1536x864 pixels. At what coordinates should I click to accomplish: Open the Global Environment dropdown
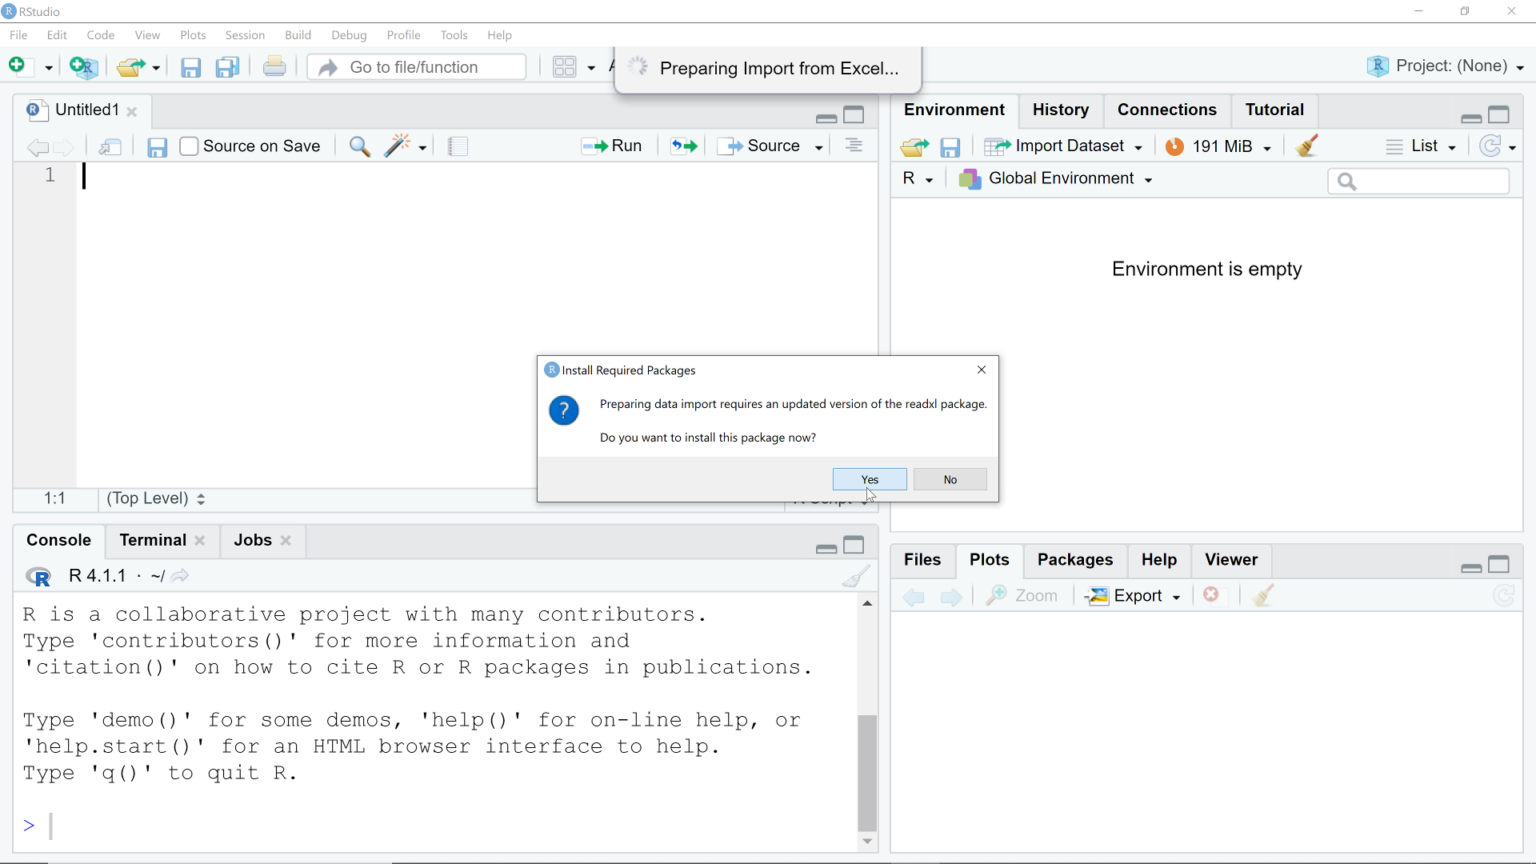click(1056, 179)
